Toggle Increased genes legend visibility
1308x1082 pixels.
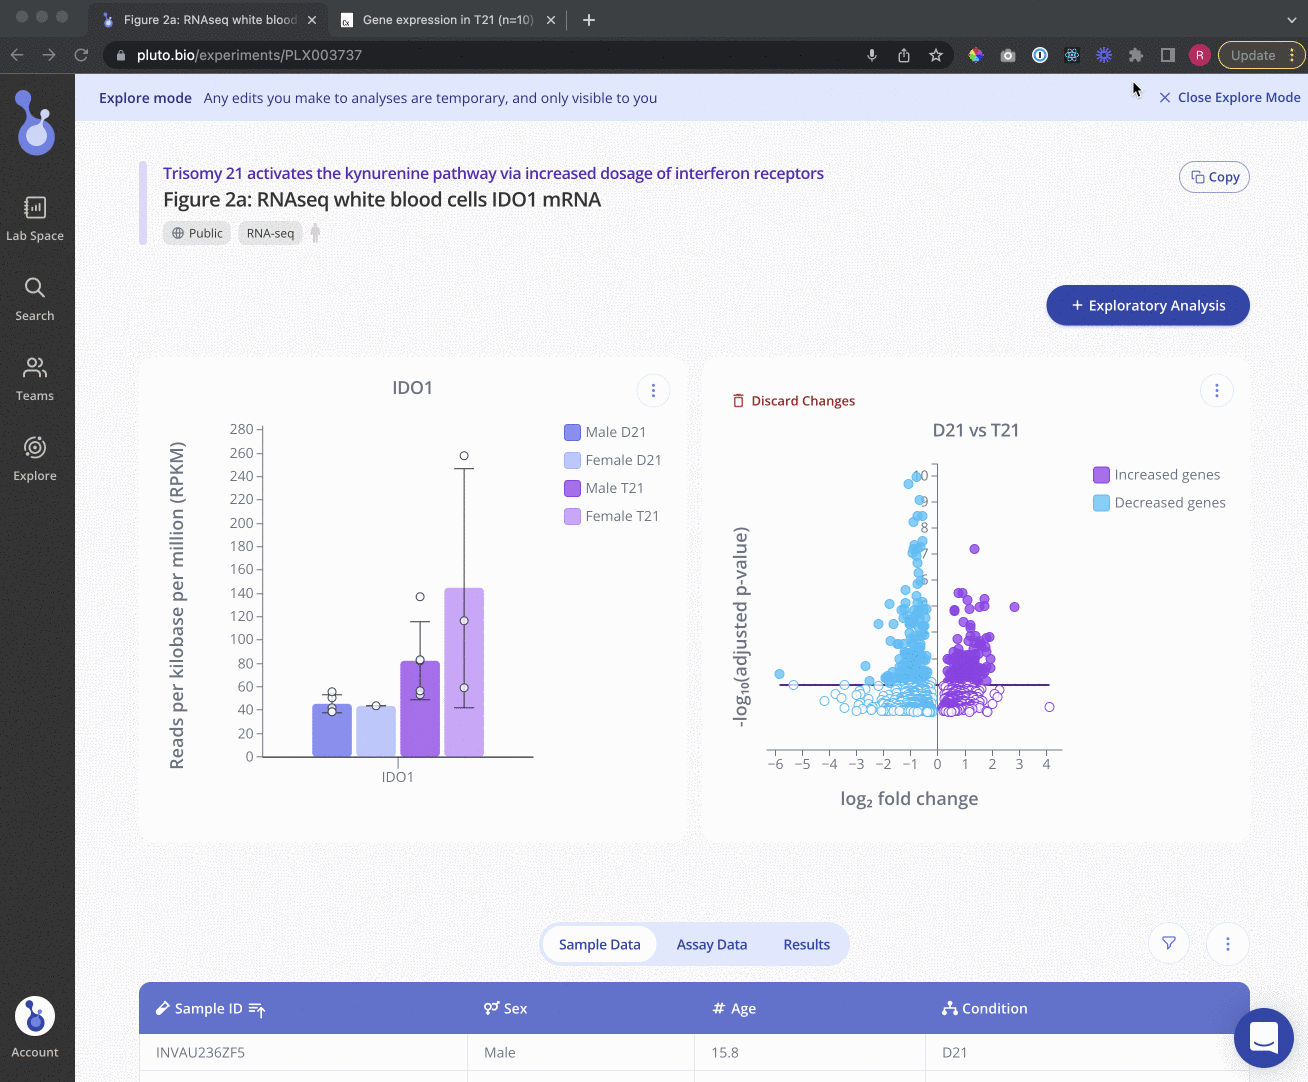pos(1156,475)
